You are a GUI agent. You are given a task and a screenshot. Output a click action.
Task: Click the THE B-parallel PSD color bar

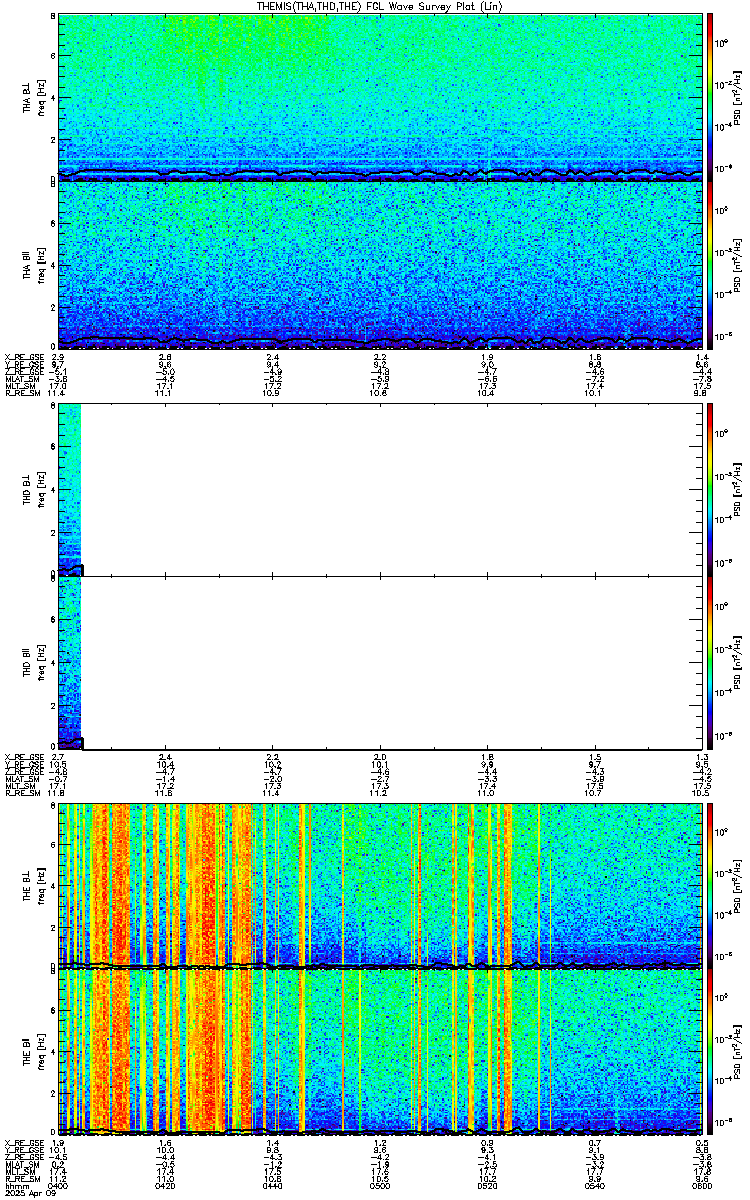[711, 1050]
